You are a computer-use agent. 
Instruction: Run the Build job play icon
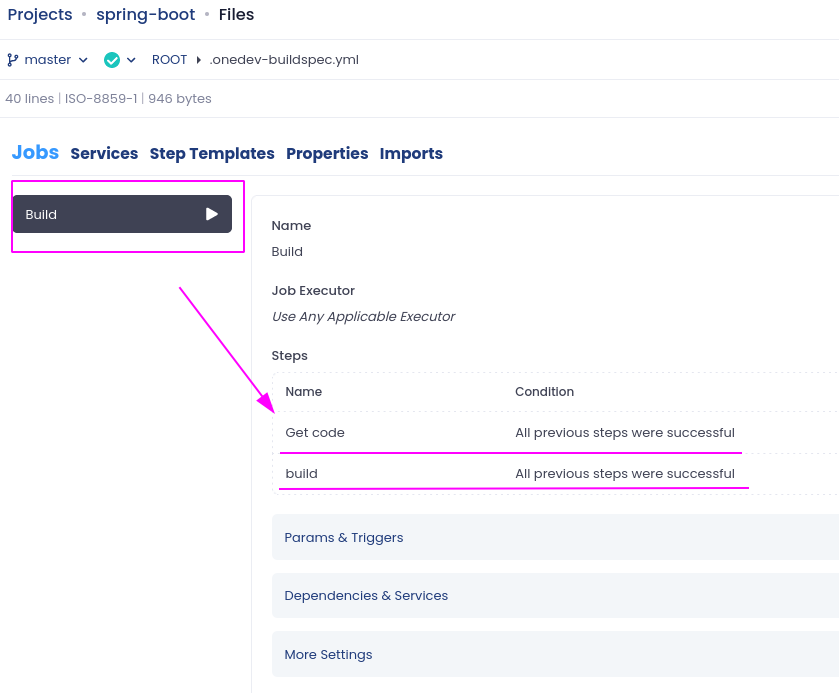[212, 214]
